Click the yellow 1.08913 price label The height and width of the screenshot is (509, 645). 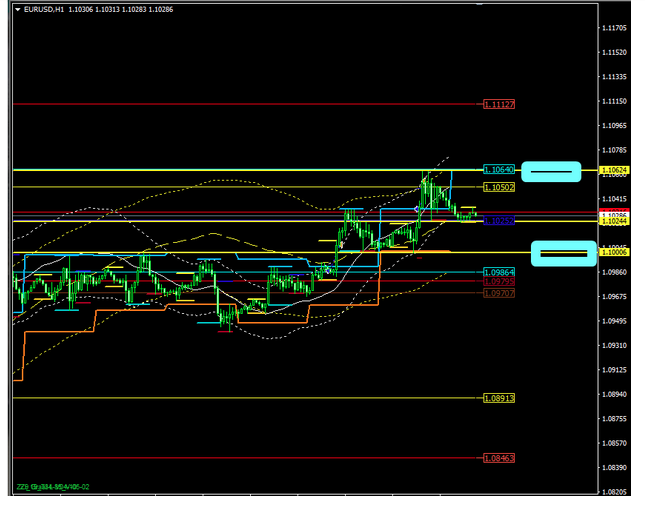[498, 398]
